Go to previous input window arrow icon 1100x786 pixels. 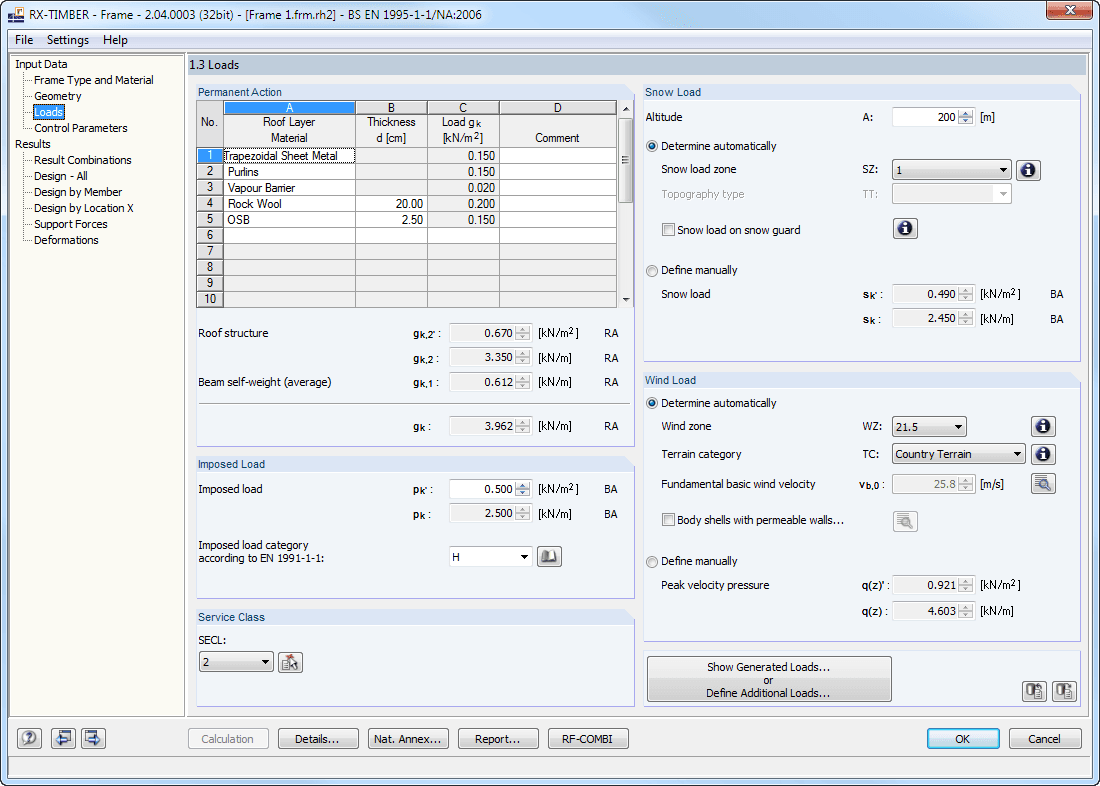63,738
